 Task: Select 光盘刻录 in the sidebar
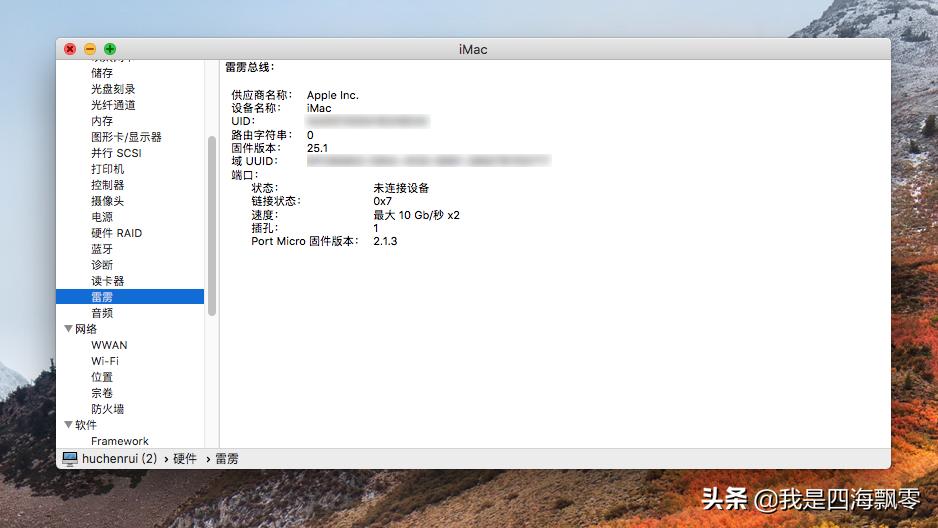(x=113, y=89)
